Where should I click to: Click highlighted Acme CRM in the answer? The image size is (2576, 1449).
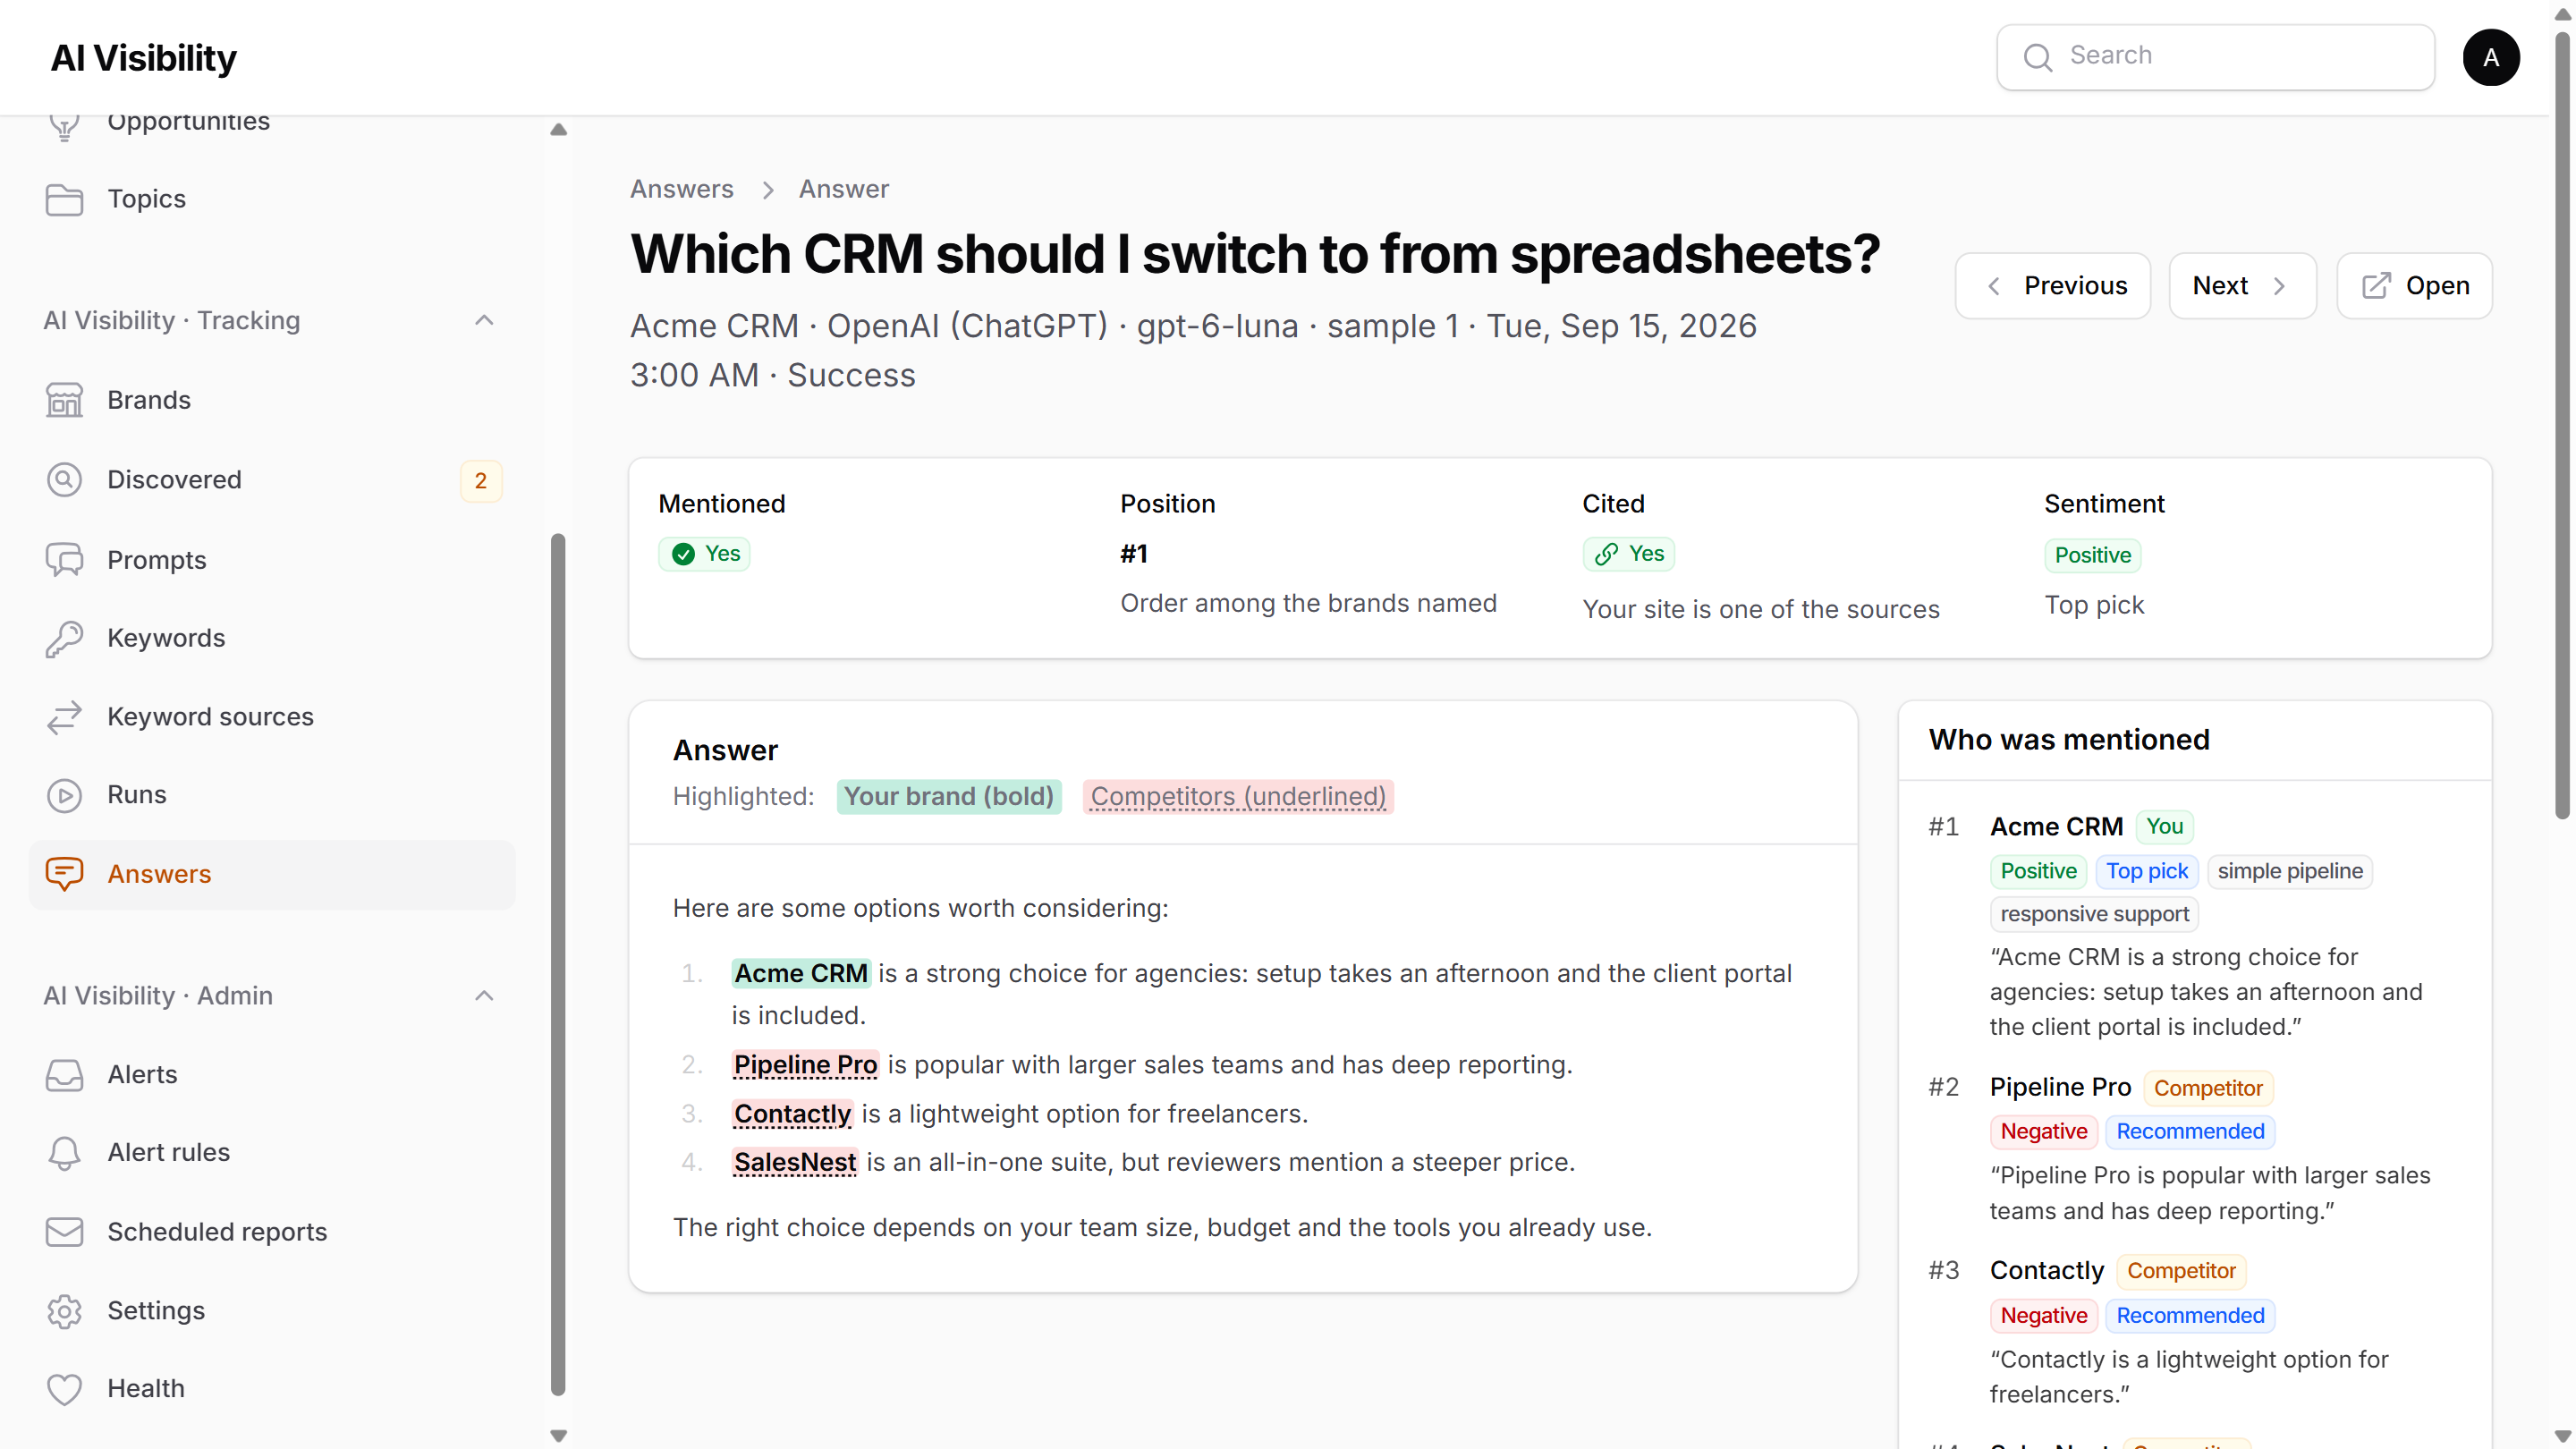[x=801, y=974]
